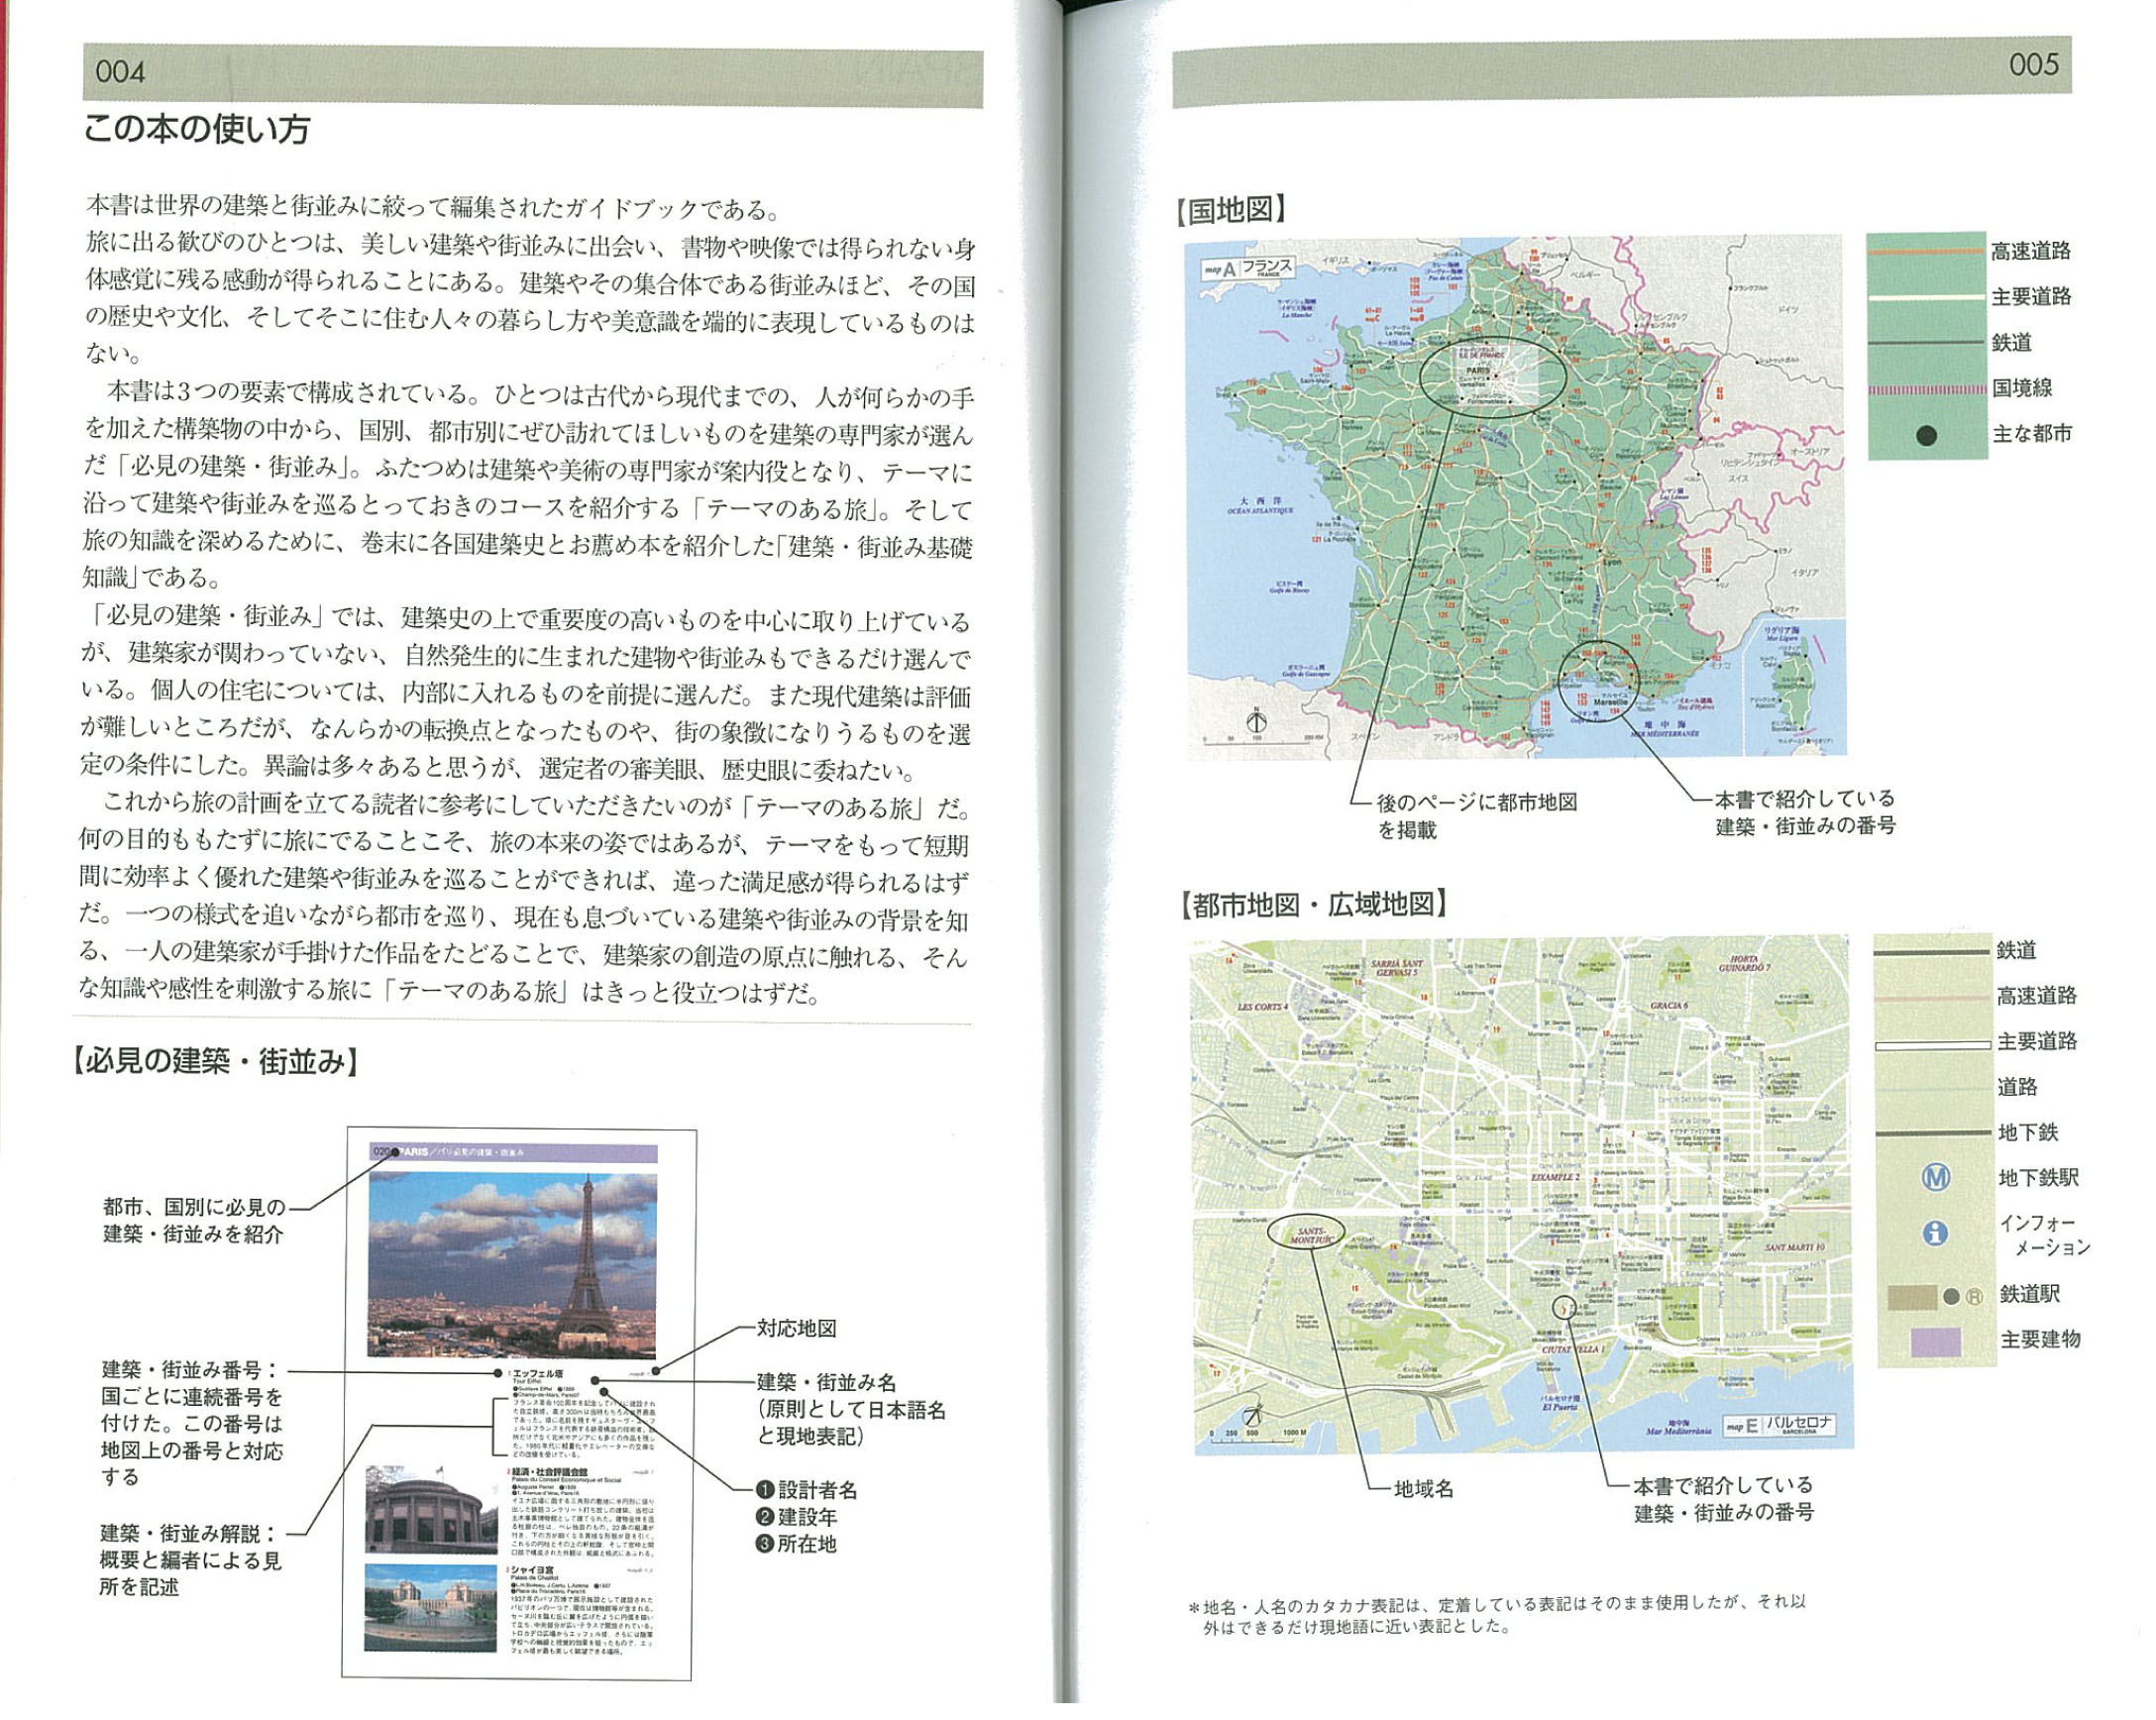Click EIXAMPLE 2 district on Barcelona map

[1556, 1177]
